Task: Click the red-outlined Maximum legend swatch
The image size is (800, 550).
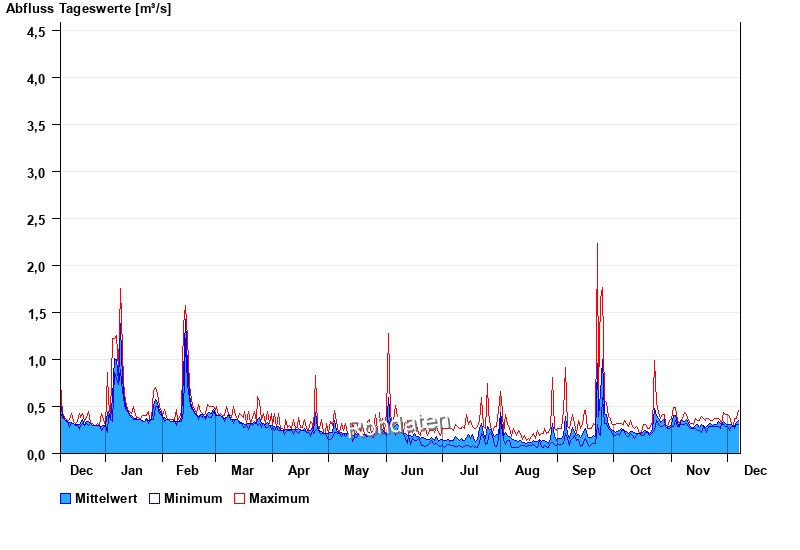Action: 240,498
